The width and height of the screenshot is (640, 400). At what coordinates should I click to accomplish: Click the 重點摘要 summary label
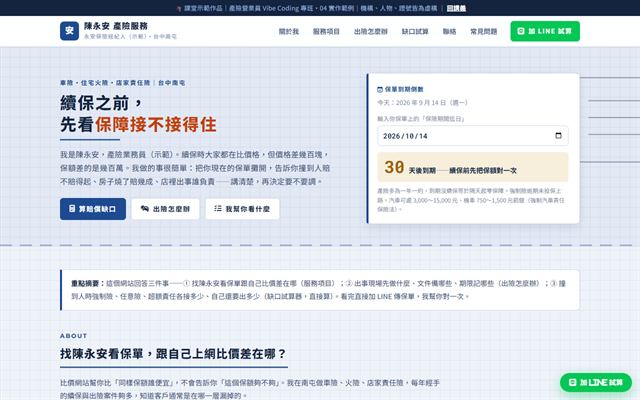click(x=87, y=283)
